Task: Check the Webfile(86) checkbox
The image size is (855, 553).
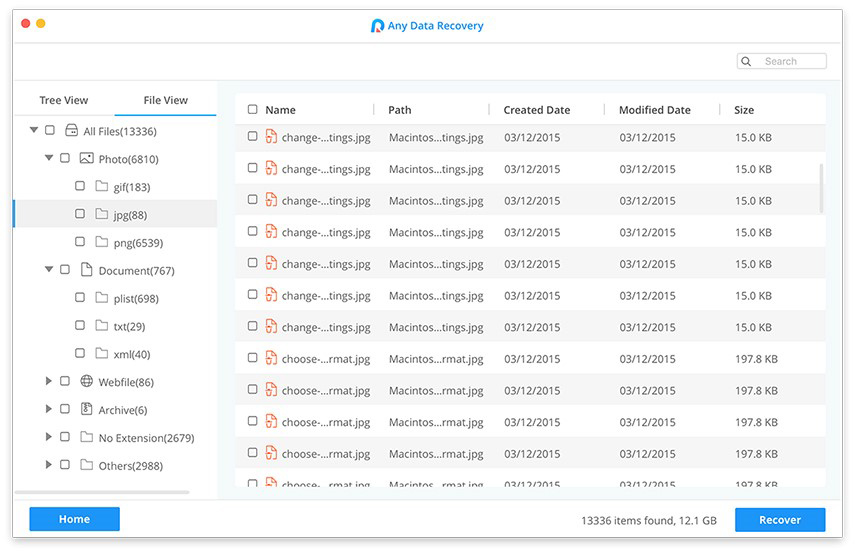Action: (65, 381)
